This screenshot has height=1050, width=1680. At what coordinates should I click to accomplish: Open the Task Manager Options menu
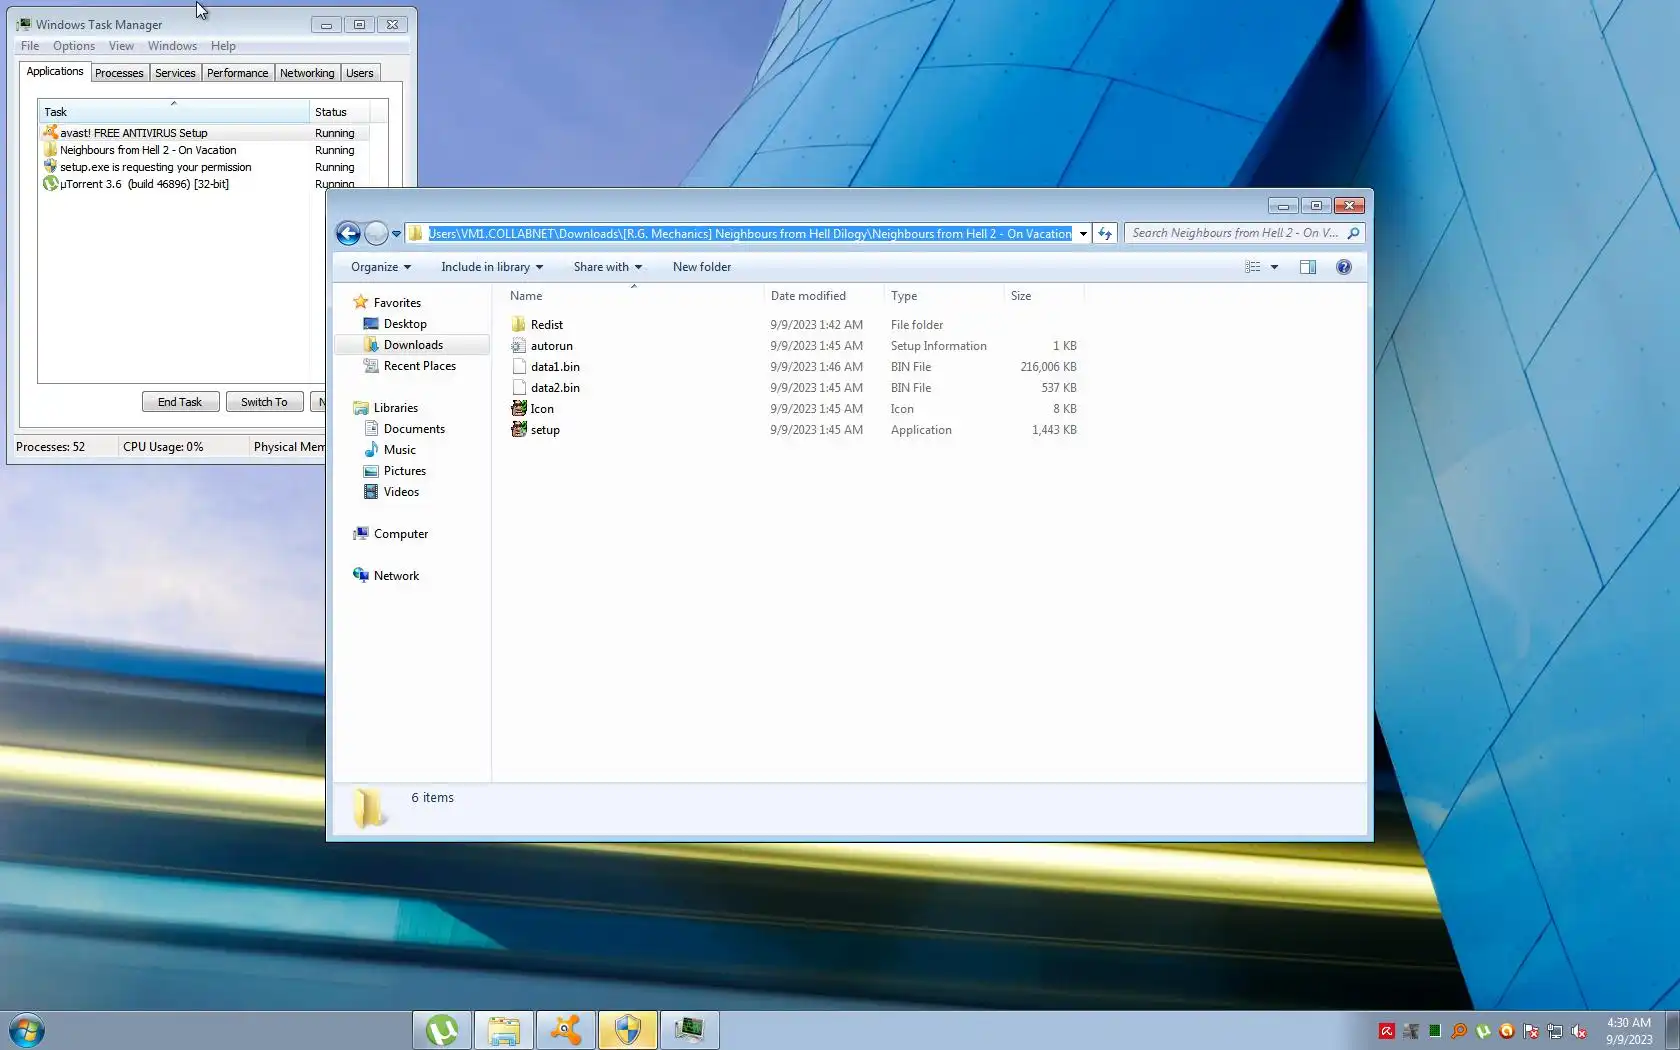point(74,46)
